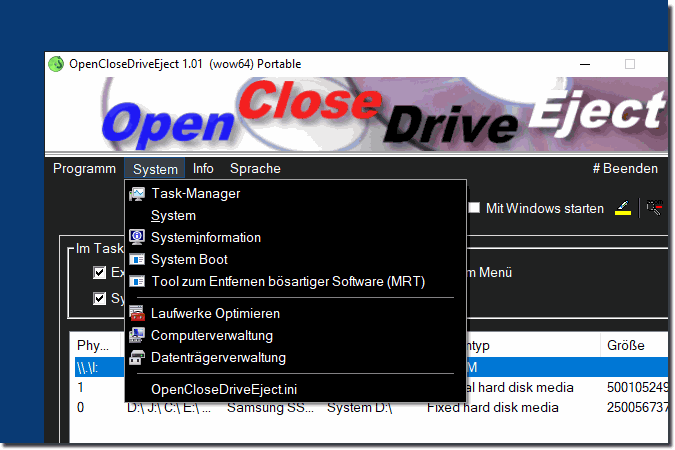This screenshot has height=450, width=675.
Task: Click the OpenCloseDriveEject banner logo
Action: [x=356, y=114]
